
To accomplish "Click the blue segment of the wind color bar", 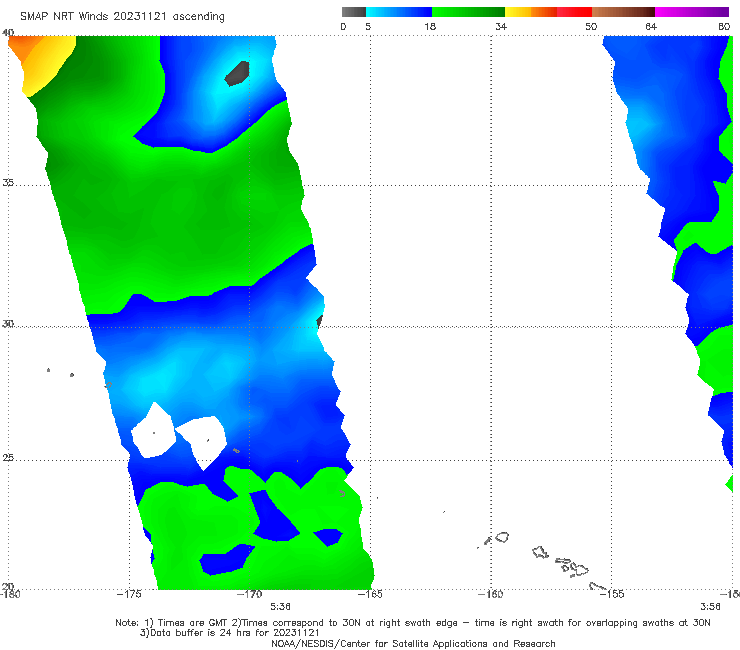I will pos(399,12).
